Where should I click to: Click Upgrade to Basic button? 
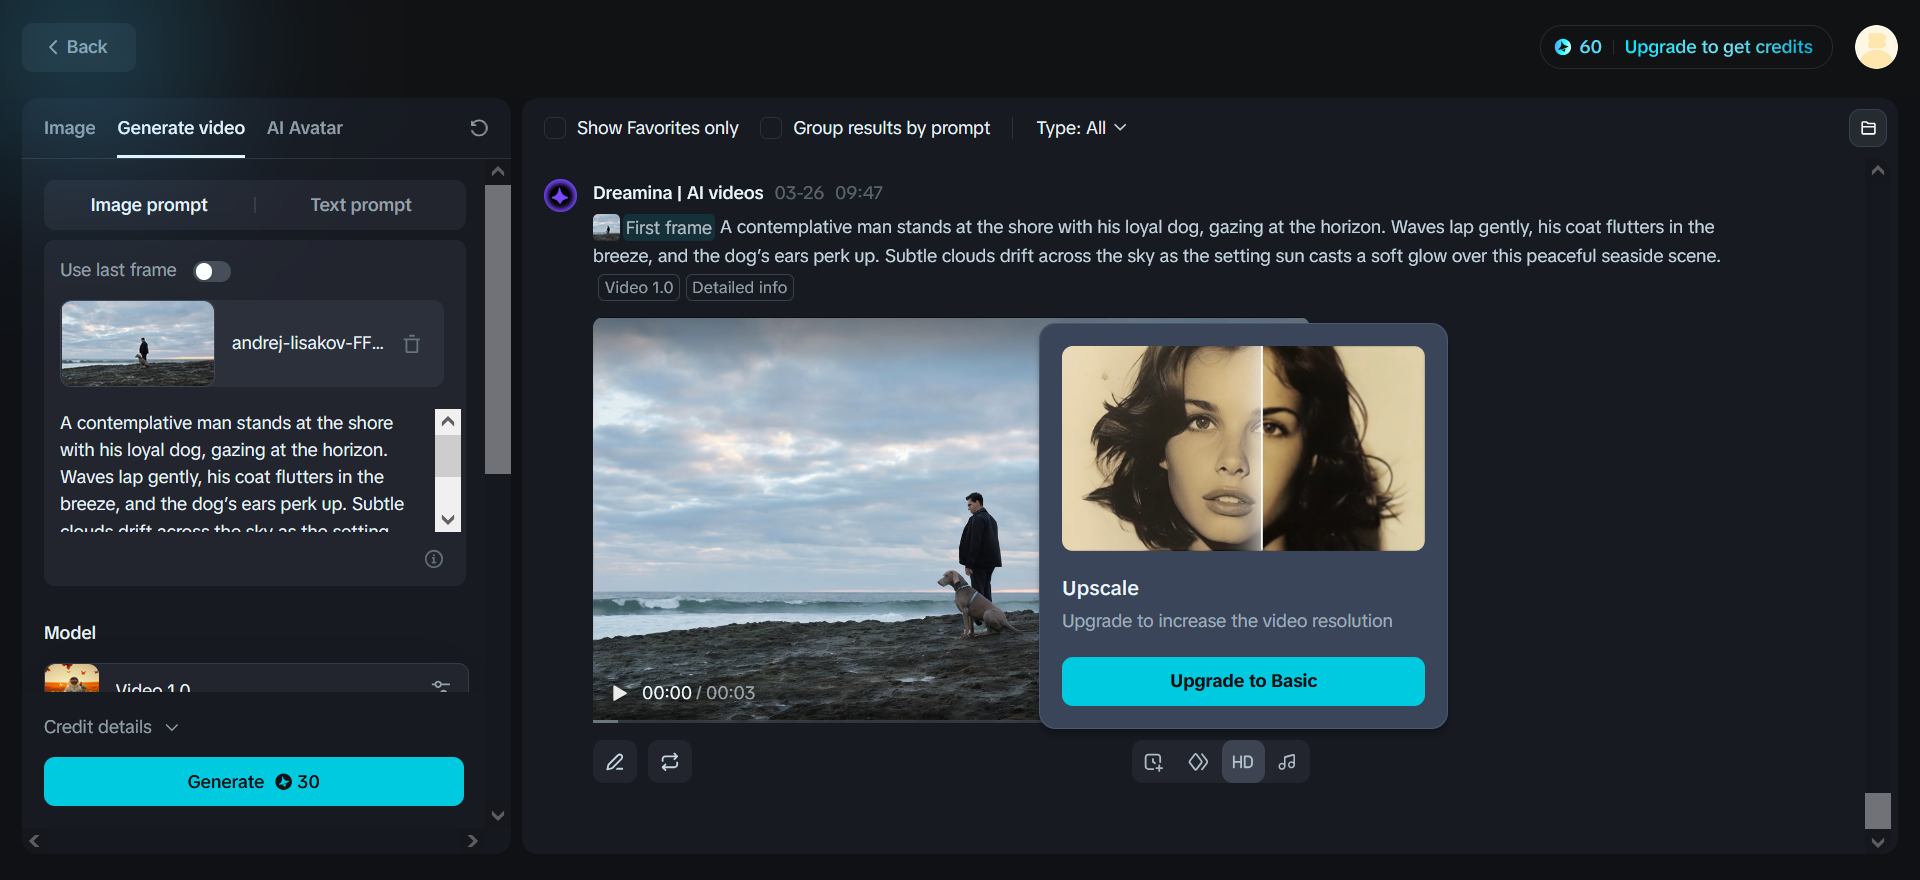coord(1243,682)
